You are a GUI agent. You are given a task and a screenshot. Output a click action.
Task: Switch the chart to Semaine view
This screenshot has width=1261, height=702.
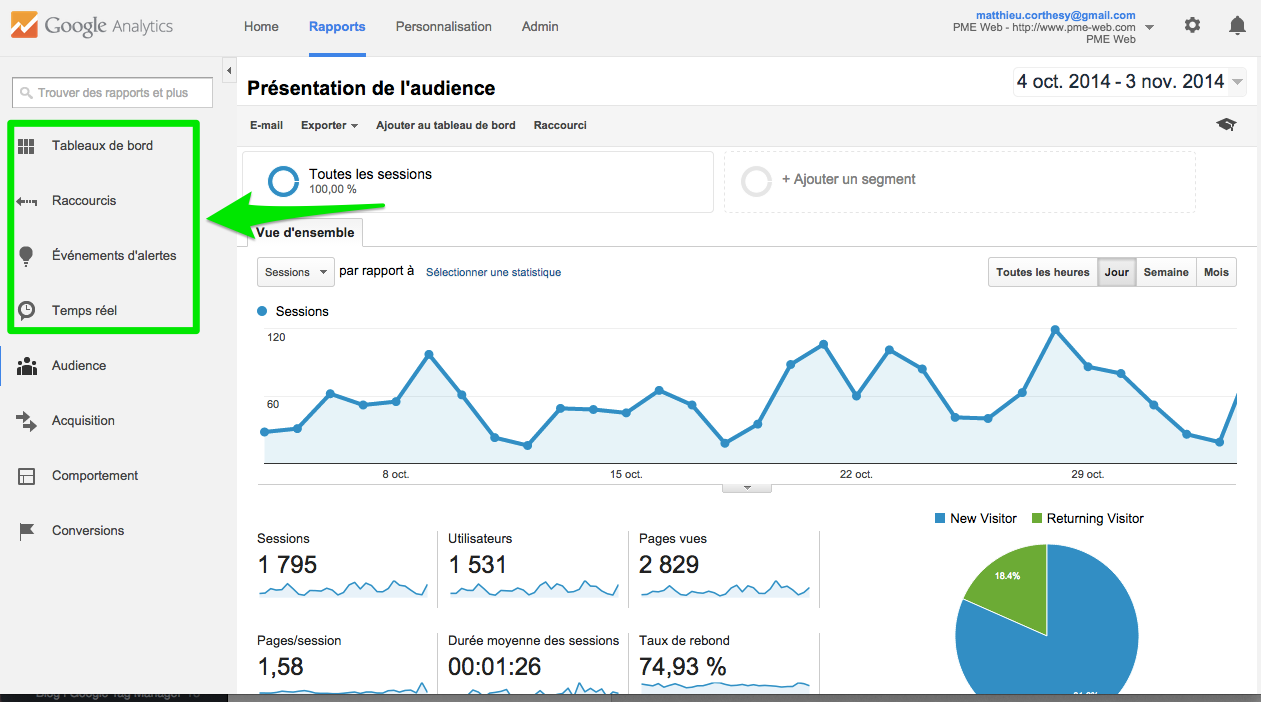pos(1166,272)
